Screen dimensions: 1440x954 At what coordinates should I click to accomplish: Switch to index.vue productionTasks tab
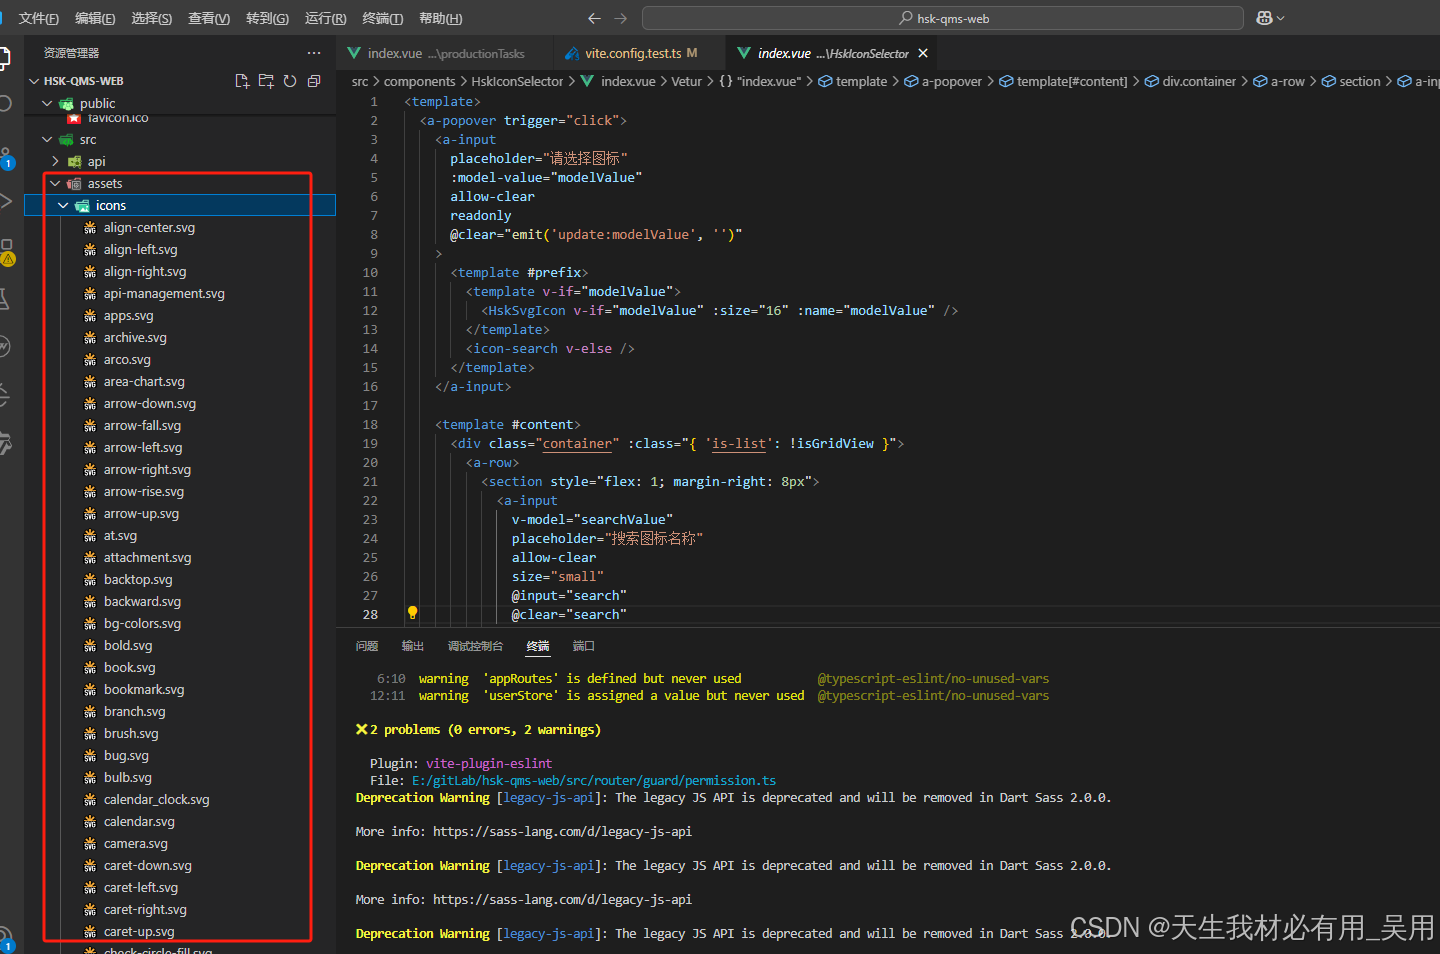click(x=445, y=53)
